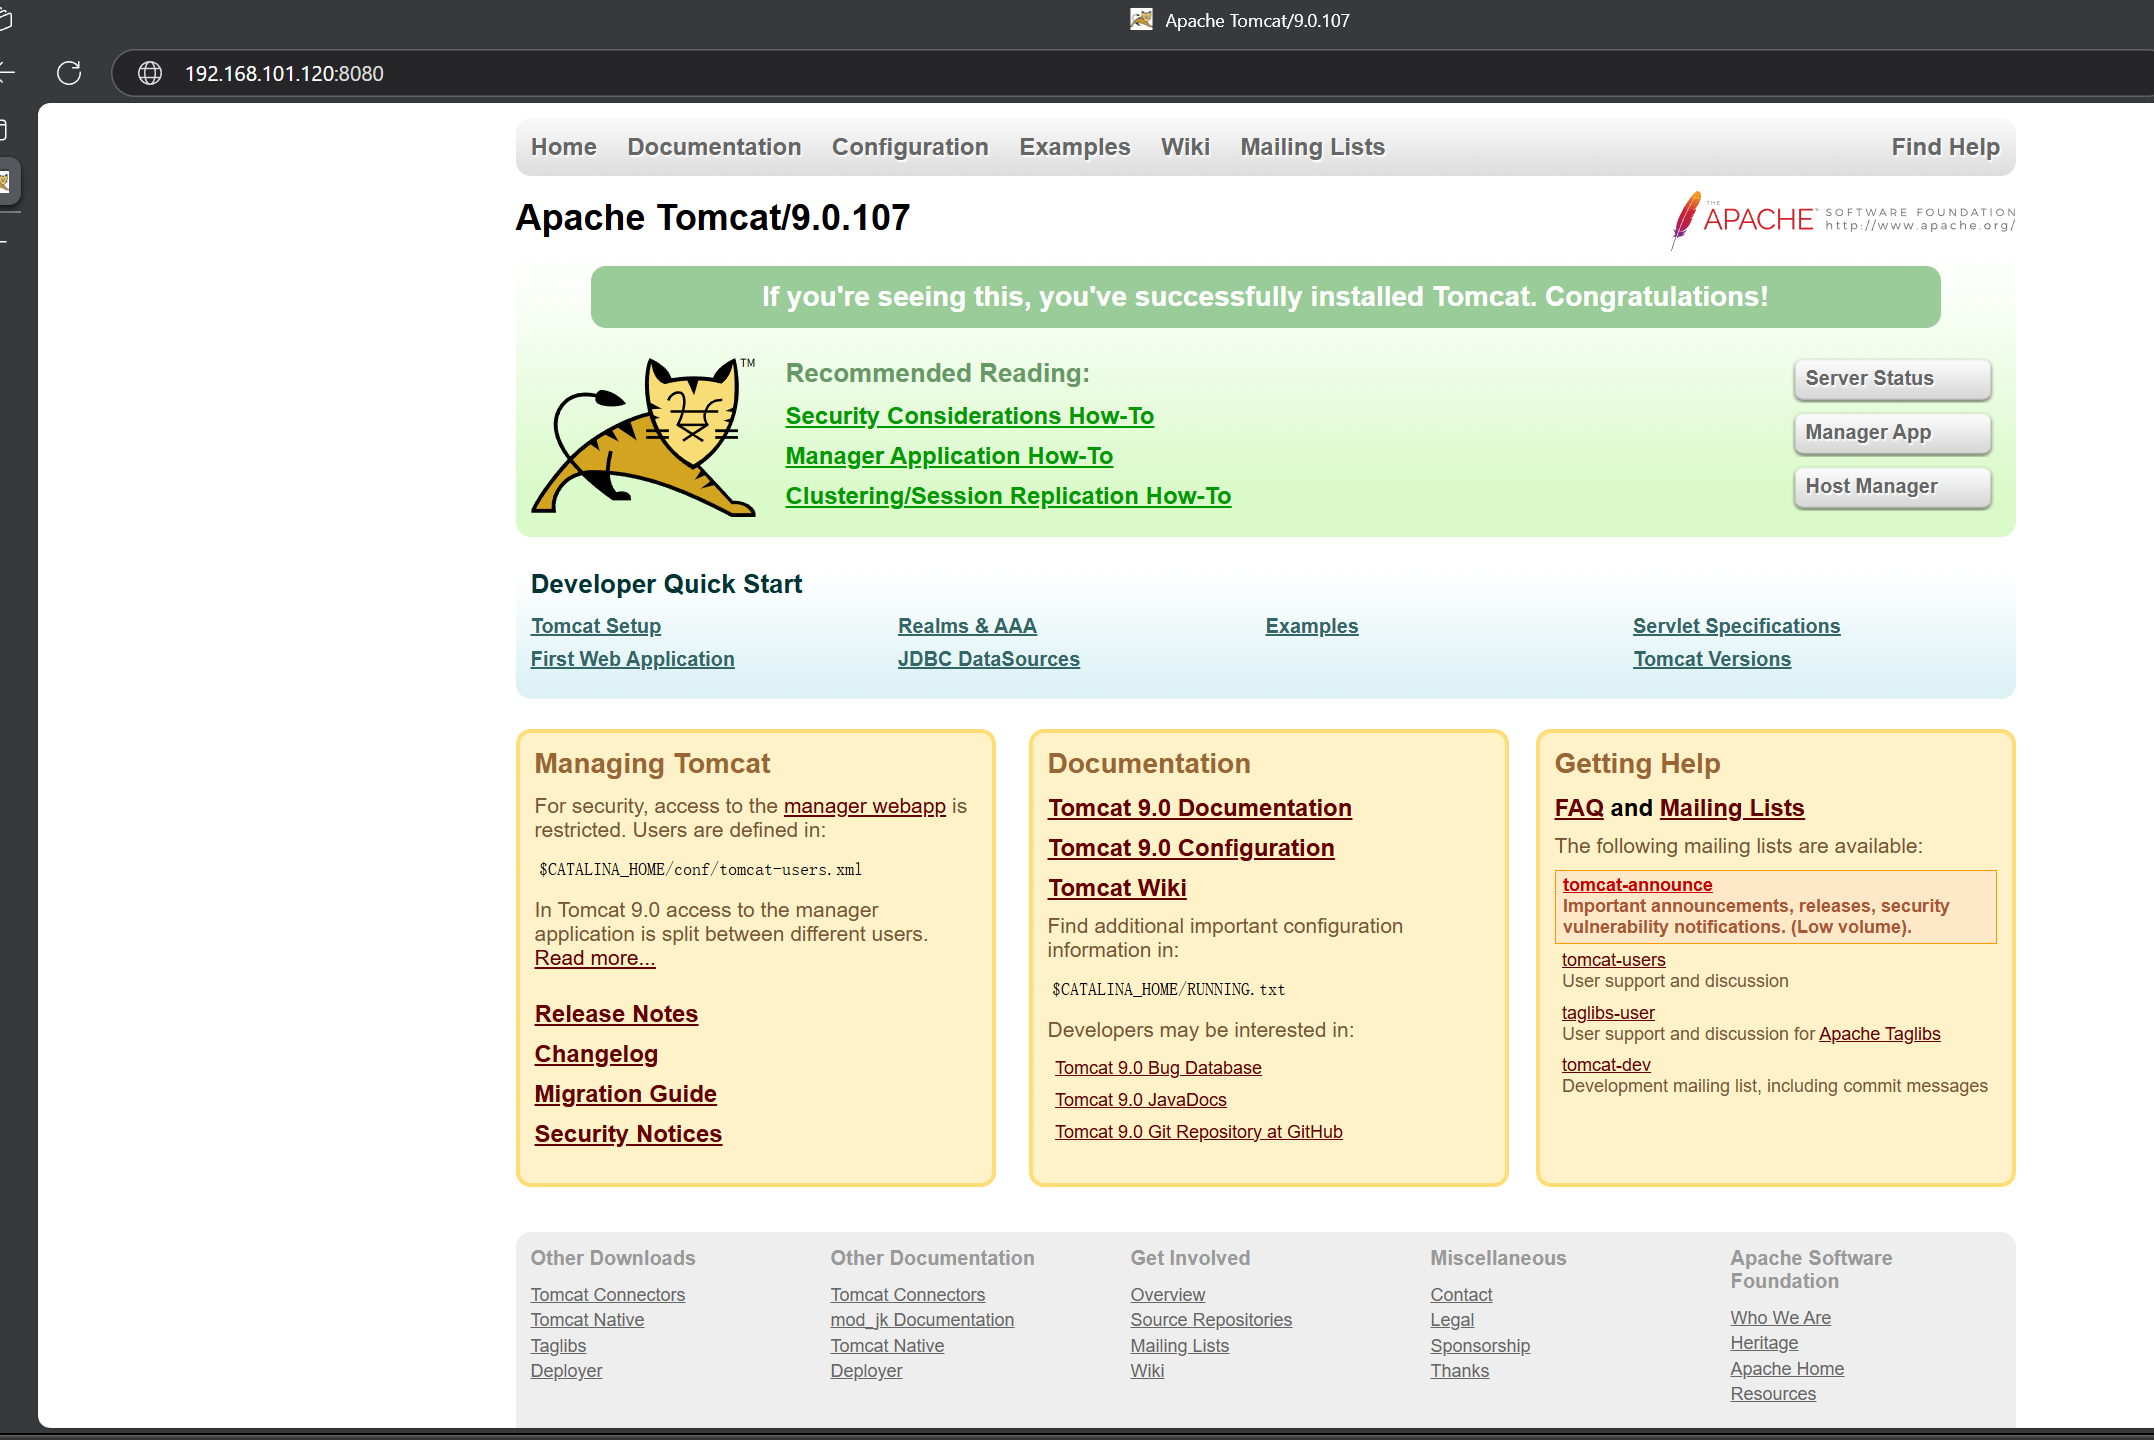Viewport: 2154px width, 1440px height.
Task: Open Manager Application How-To link
Action: click(x=949, y=456)
